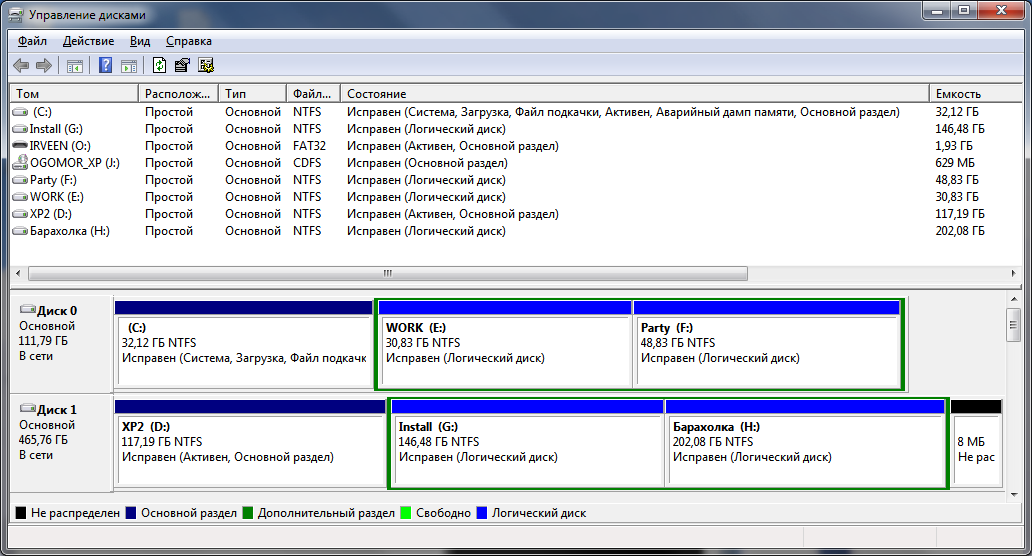
Task: Select the IRVEEN (O:) volume row
Action: 60,146
